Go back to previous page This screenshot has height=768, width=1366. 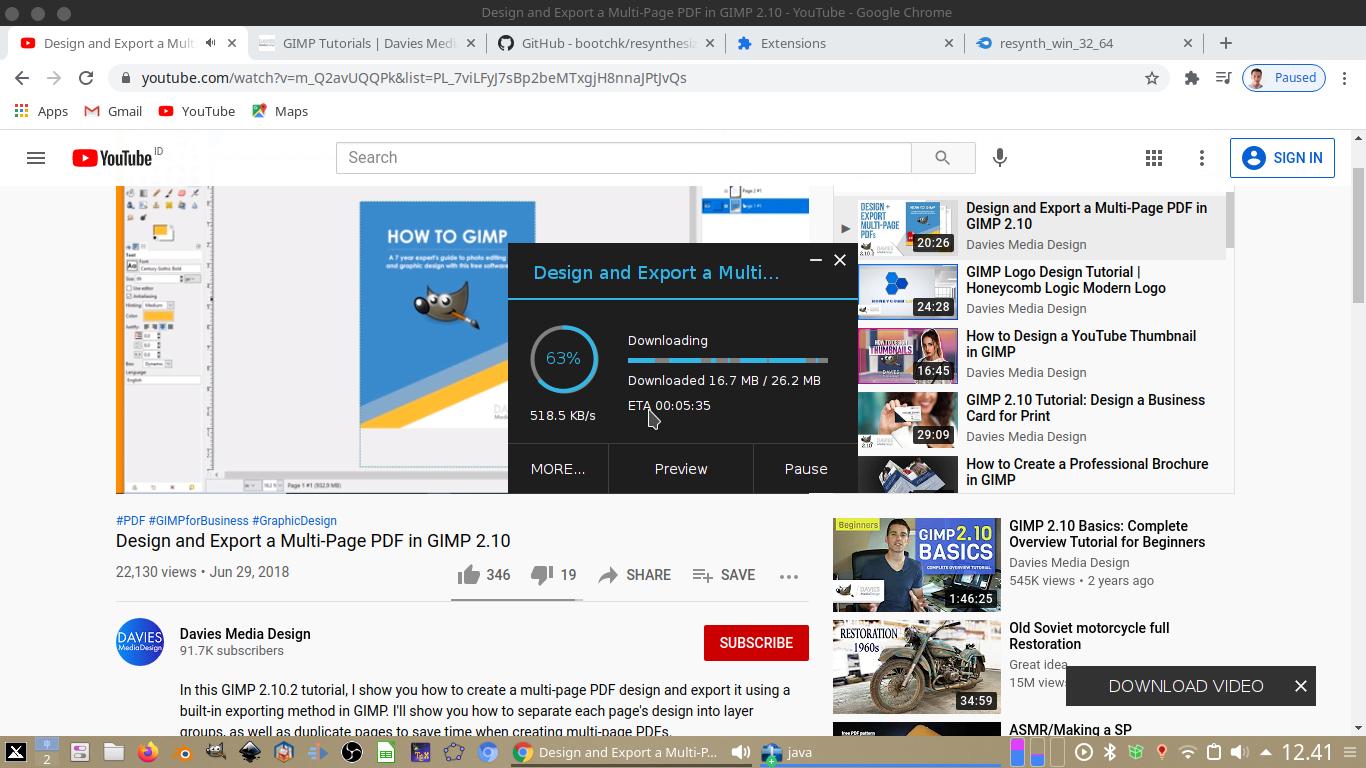22,78
